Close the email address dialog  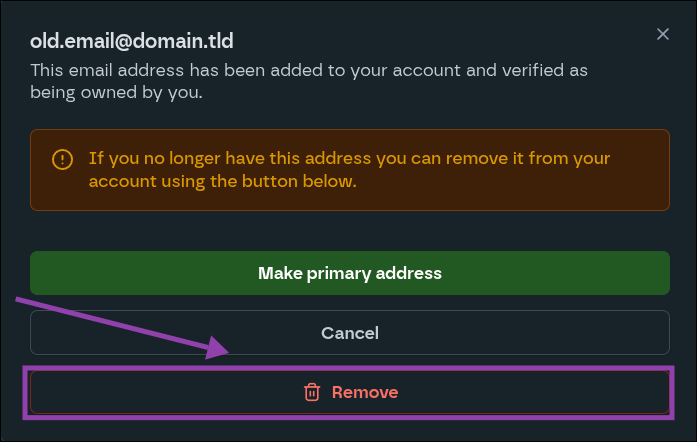[x=662, y=34]
